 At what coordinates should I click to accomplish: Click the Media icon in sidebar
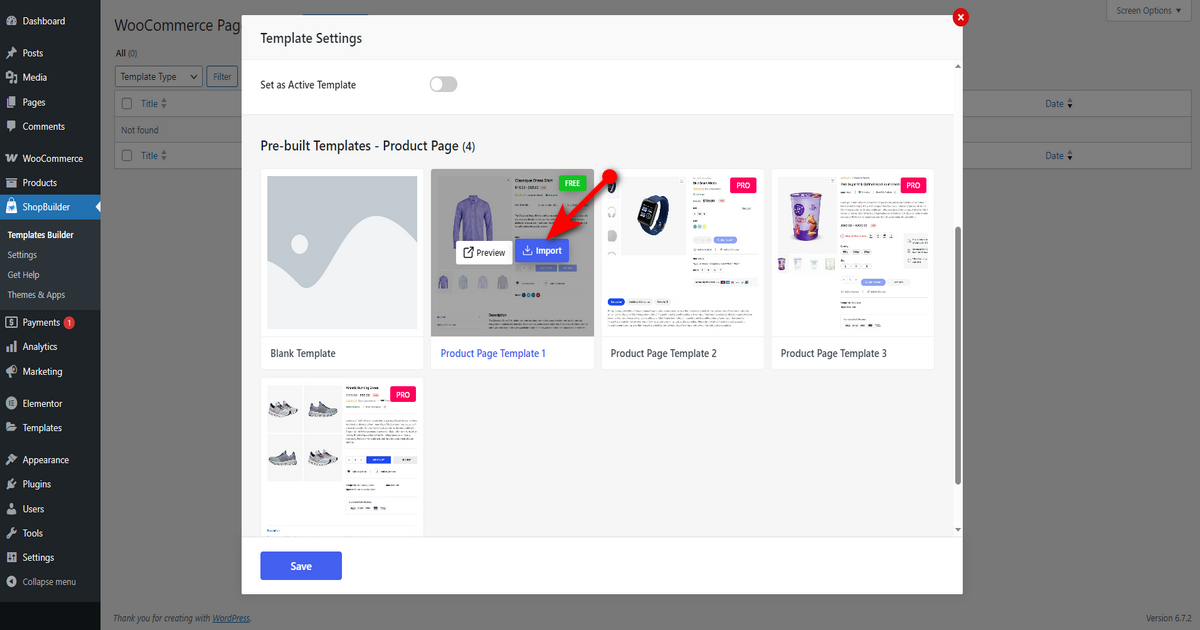point(11,77)
